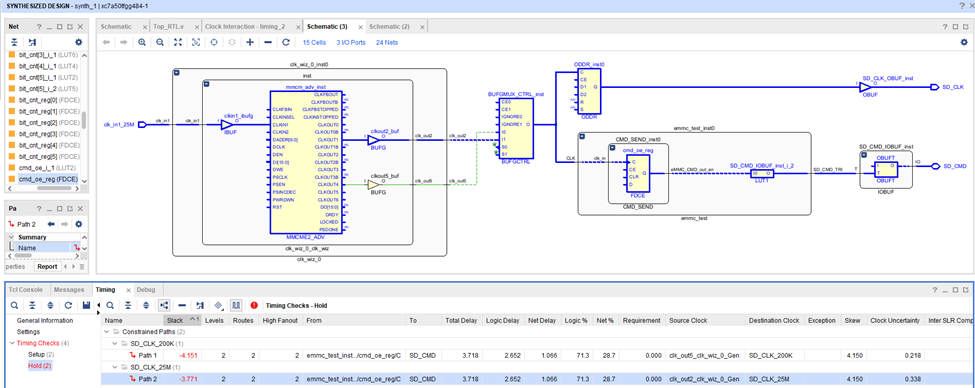975x388 pixels.
Task: Fit the schematic to the window
Action: click(178, 42)
